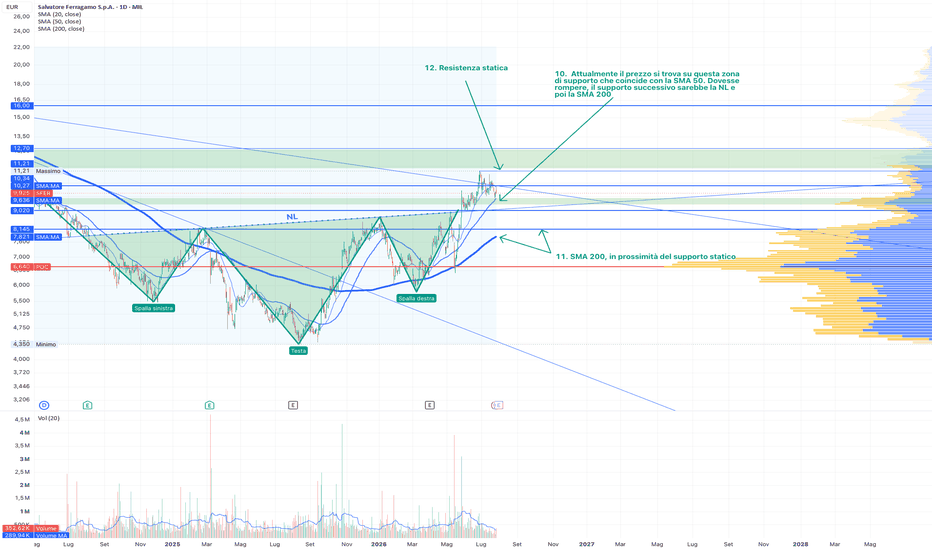Click the red POC 6,640 price label

(x=31, y=267)
